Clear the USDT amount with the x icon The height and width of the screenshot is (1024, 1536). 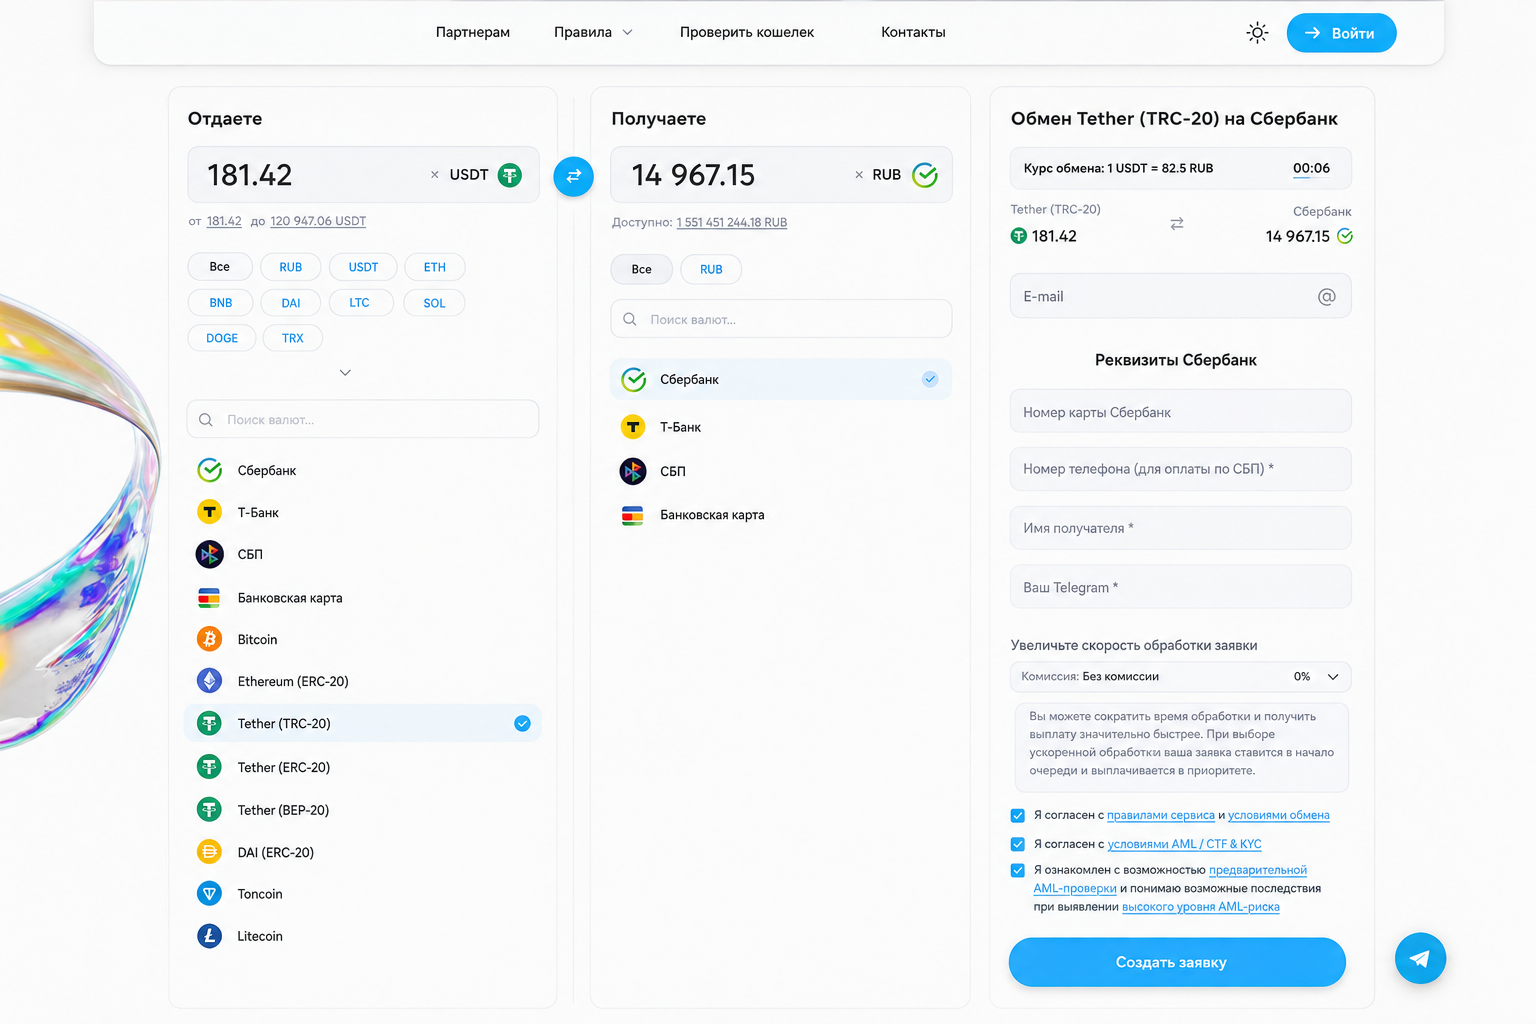point(434,175)
